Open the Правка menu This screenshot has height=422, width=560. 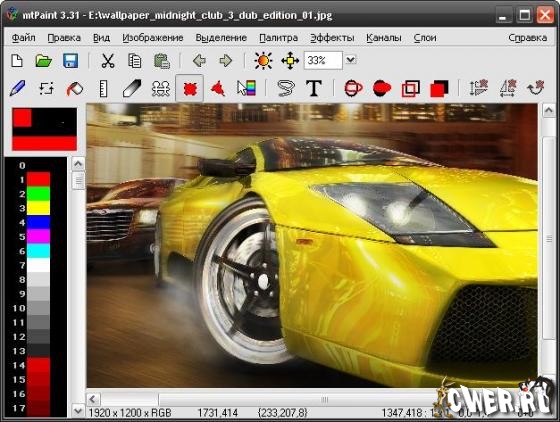click(x=64, y=37)
